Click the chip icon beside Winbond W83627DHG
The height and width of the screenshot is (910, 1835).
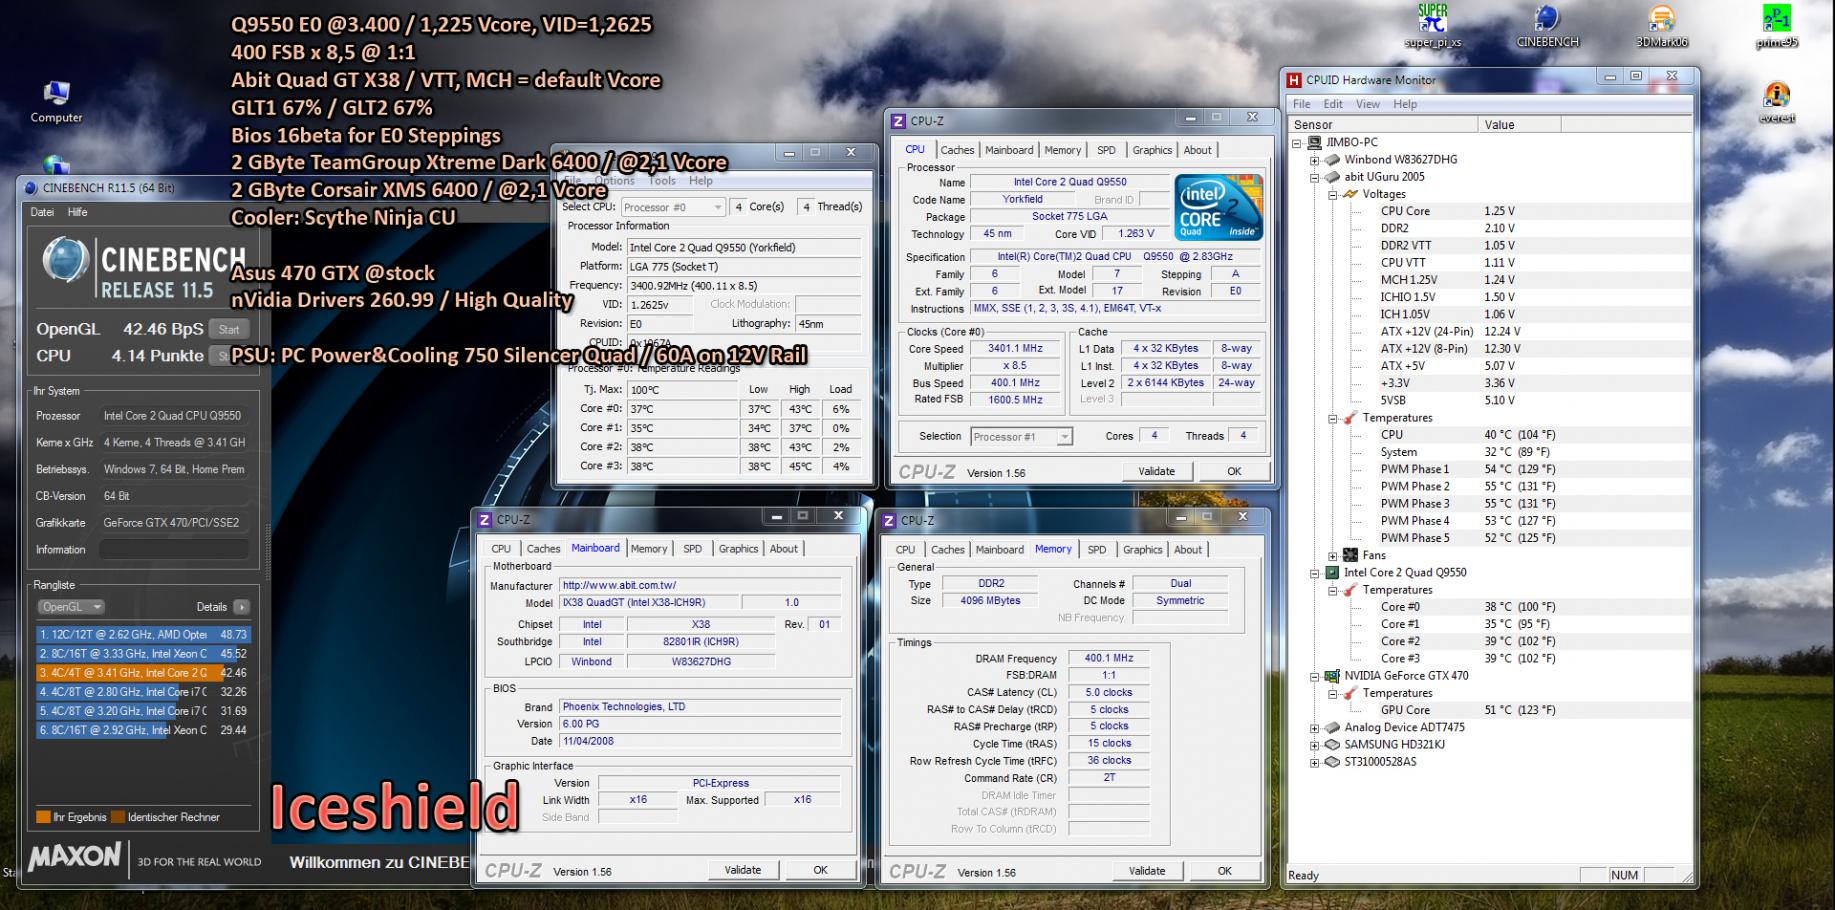(1332, 160)
